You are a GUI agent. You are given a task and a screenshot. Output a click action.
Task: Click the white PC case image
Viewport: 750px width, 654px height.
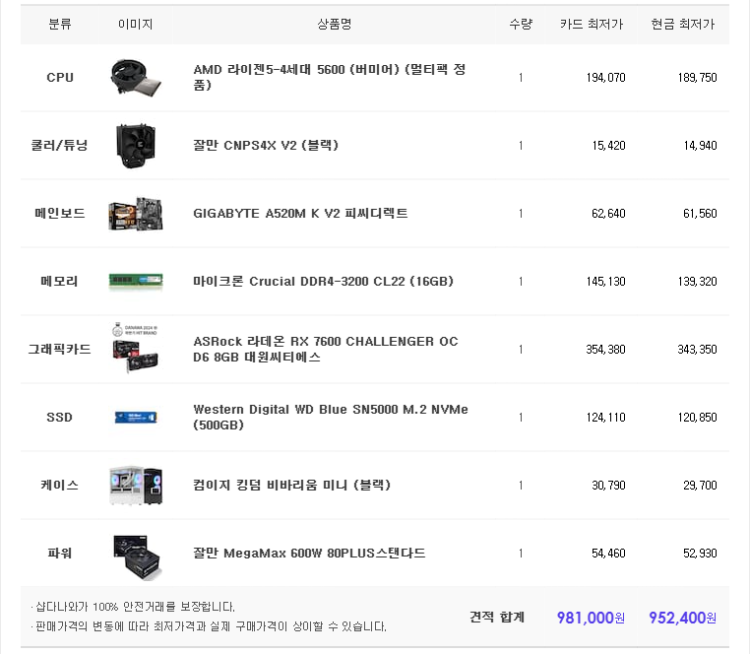click(x=135, y=485)
